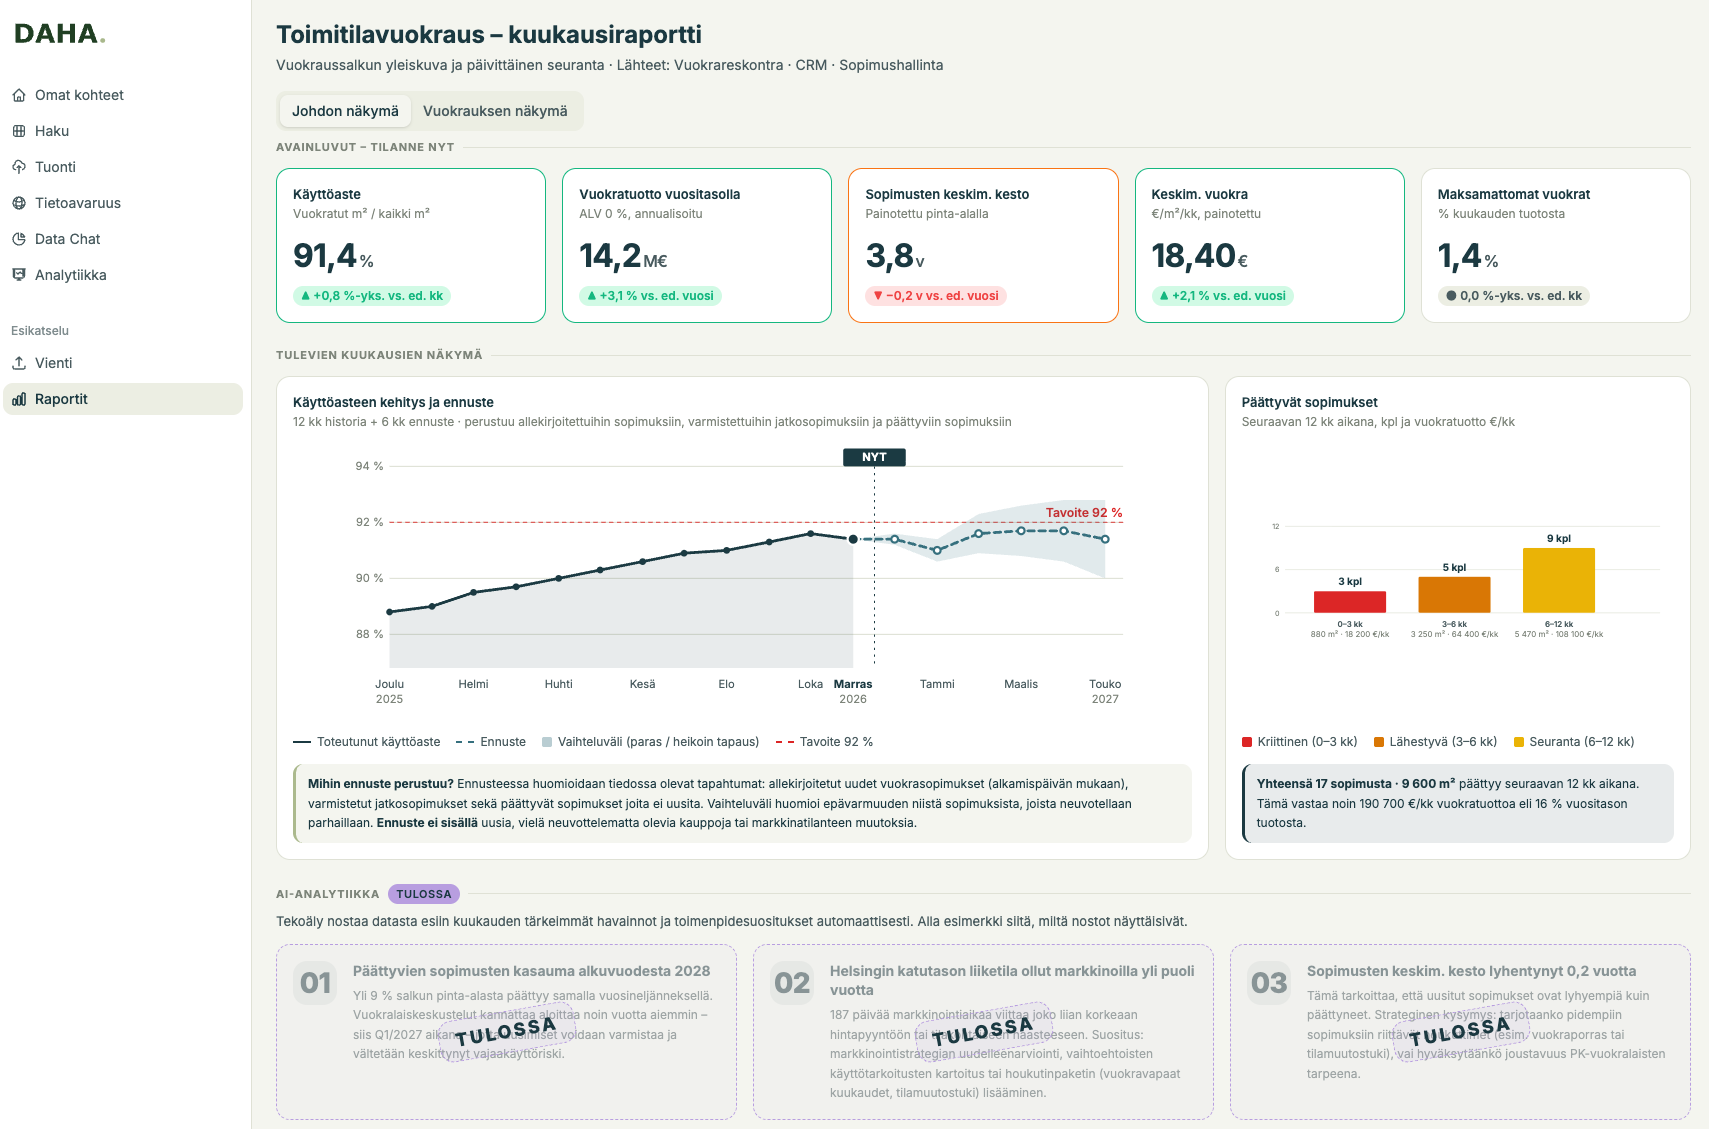Click the Ennuste legend entry
This screenshot has width=1709, height=1129.
coord(491,742)
